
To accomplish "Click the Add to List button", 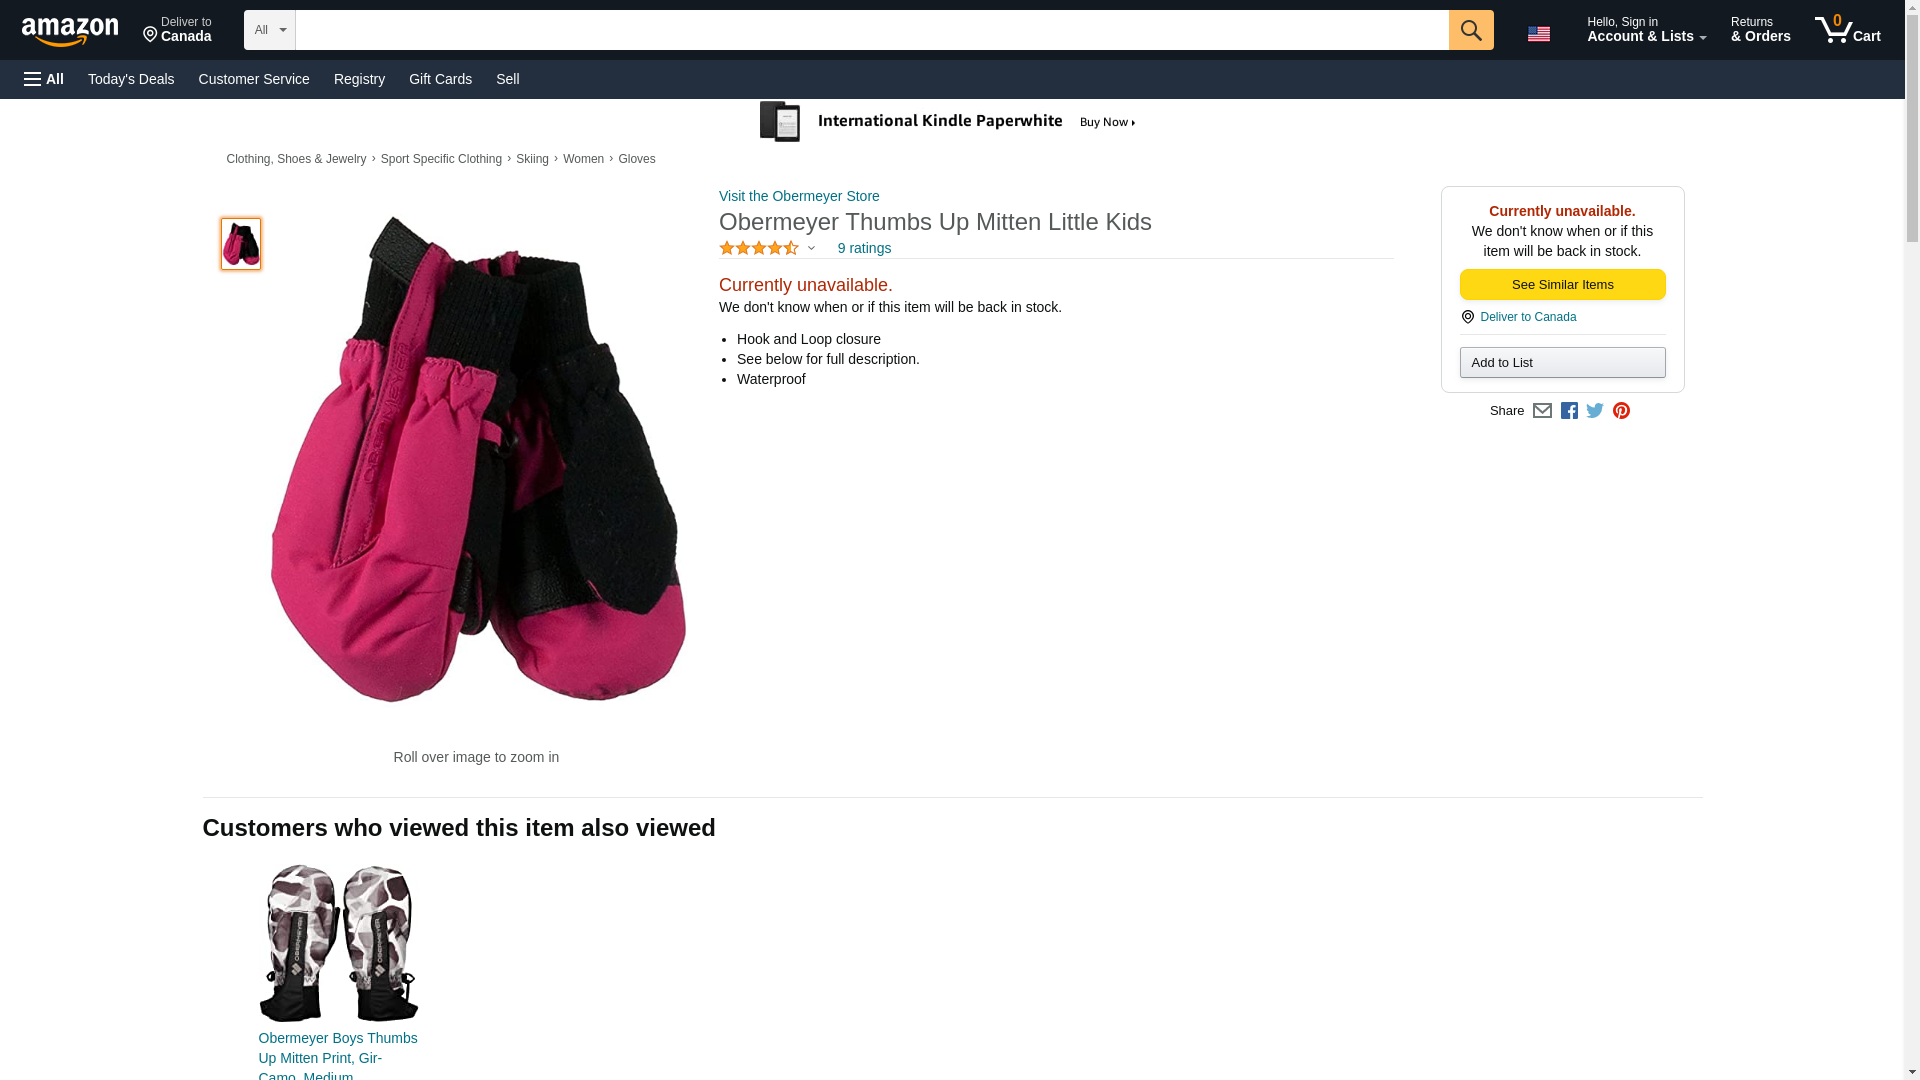I will click(1562, 362).
